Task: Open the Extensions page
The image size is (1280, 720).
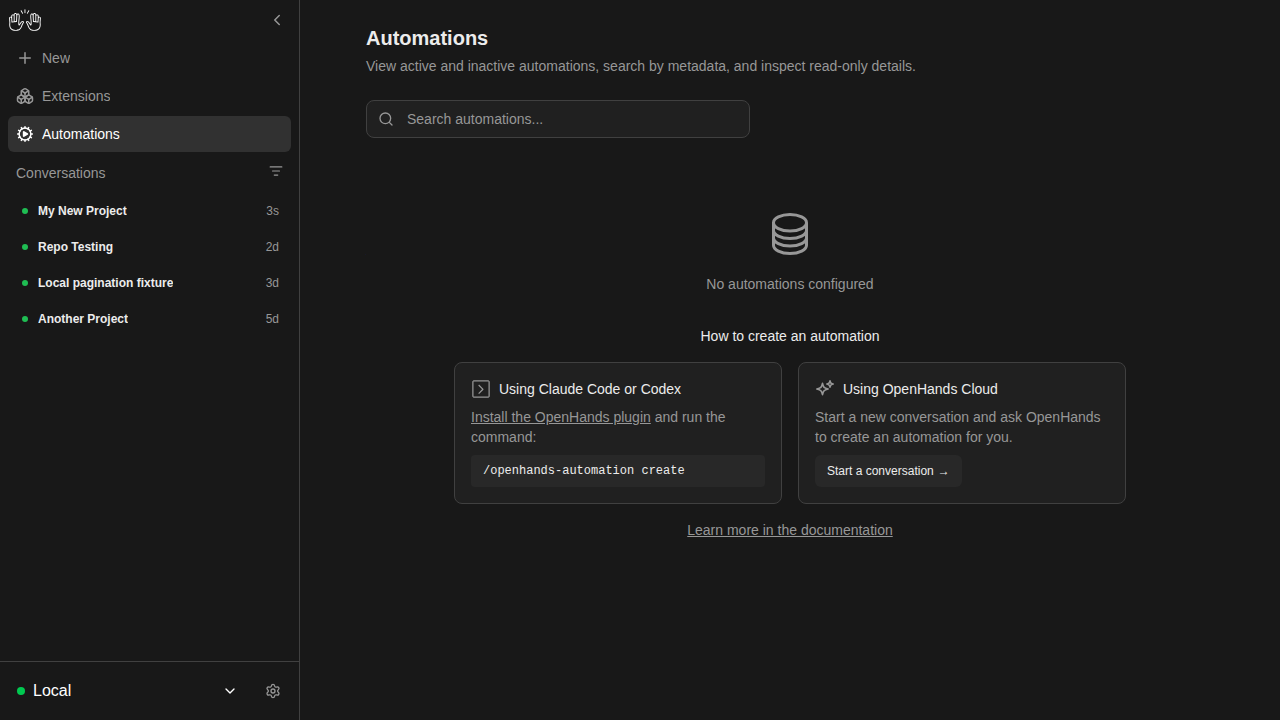Action: [149, 96]
